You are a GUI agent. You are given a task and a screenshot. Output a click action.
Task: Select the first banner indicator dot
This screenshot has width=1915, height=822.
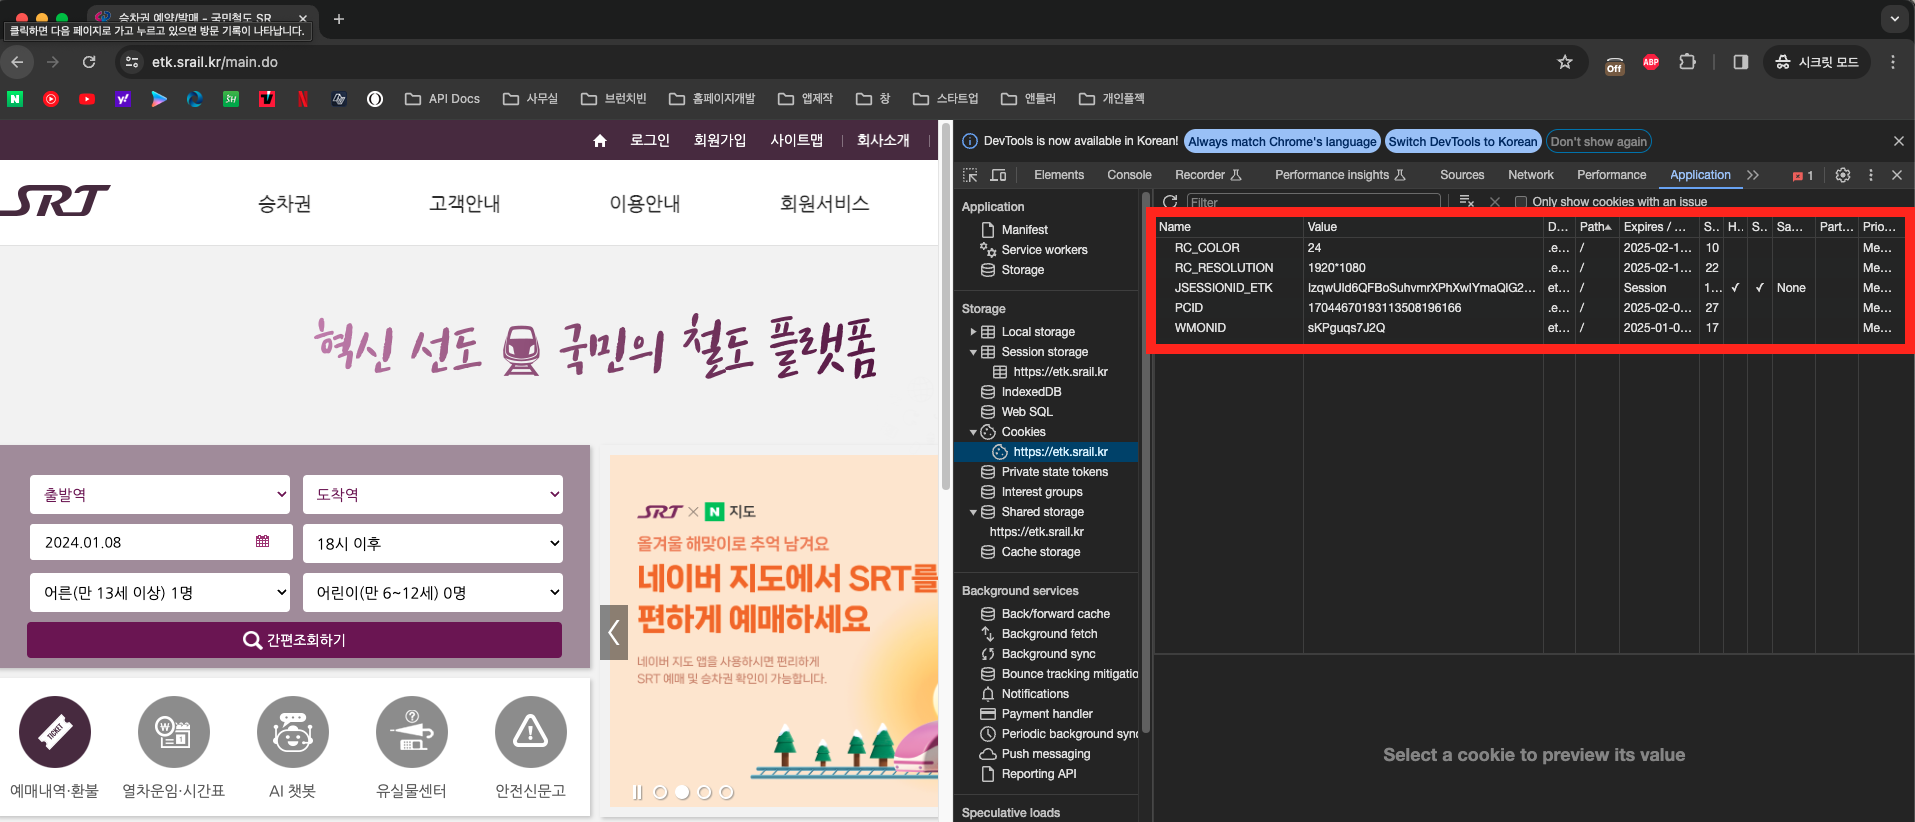click(x=660, y=792)
